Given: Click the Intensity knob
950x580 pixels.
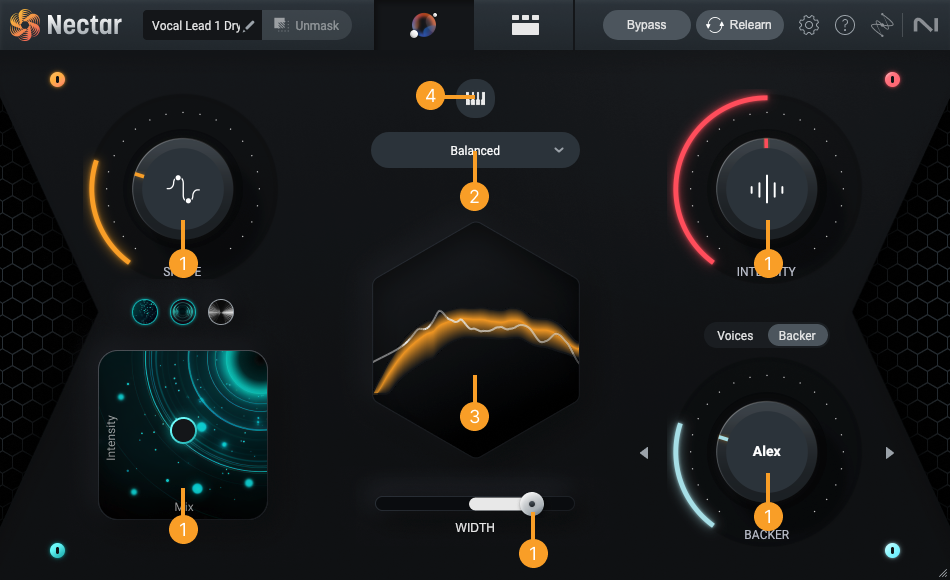Looking at the screenshot, I should tap(766, 188).
